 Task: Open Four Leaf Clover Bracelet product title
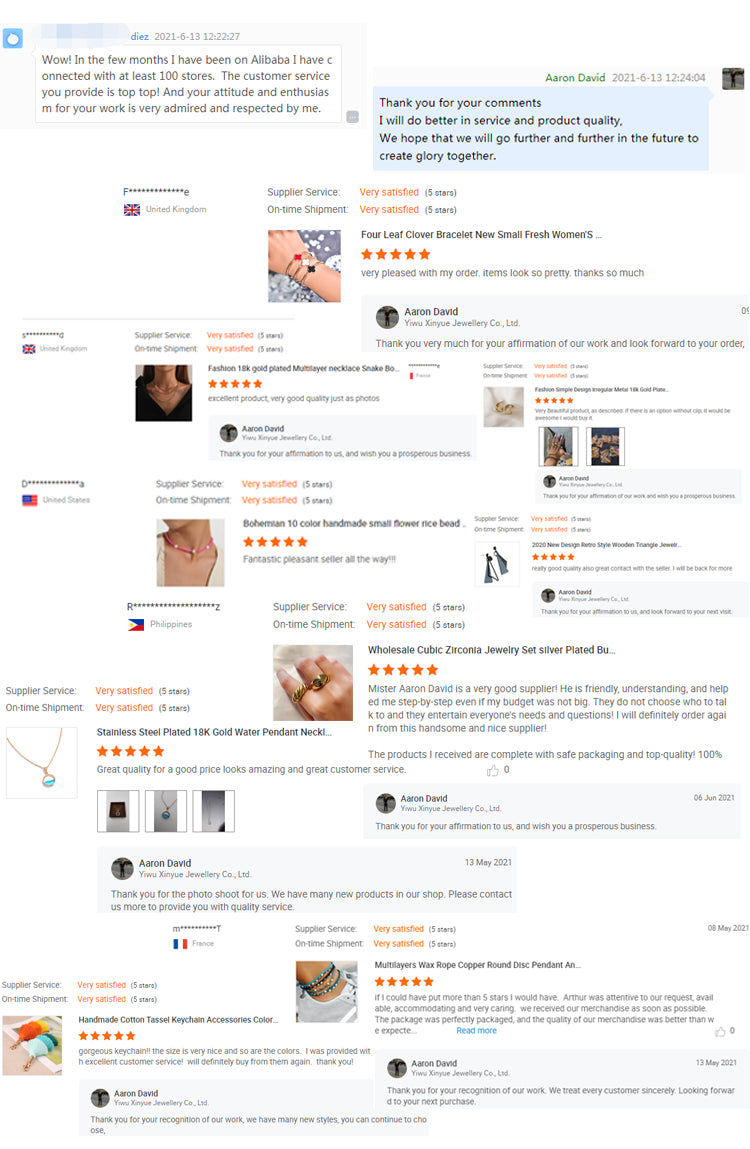[481, 234]
